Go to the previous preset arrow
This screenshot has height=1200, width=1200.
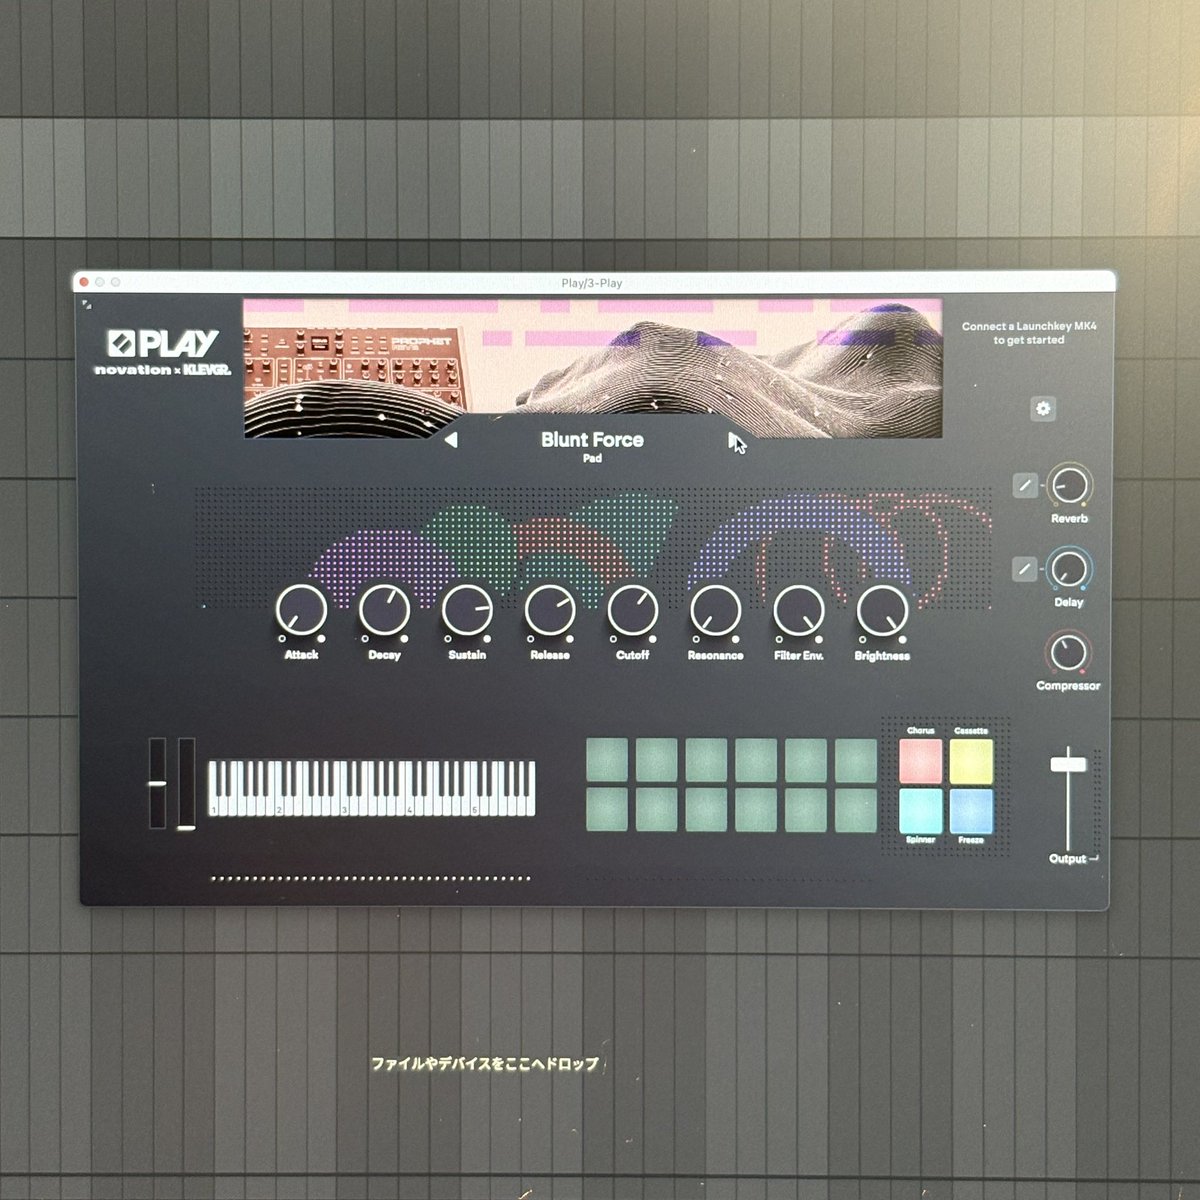pos(451,440)
